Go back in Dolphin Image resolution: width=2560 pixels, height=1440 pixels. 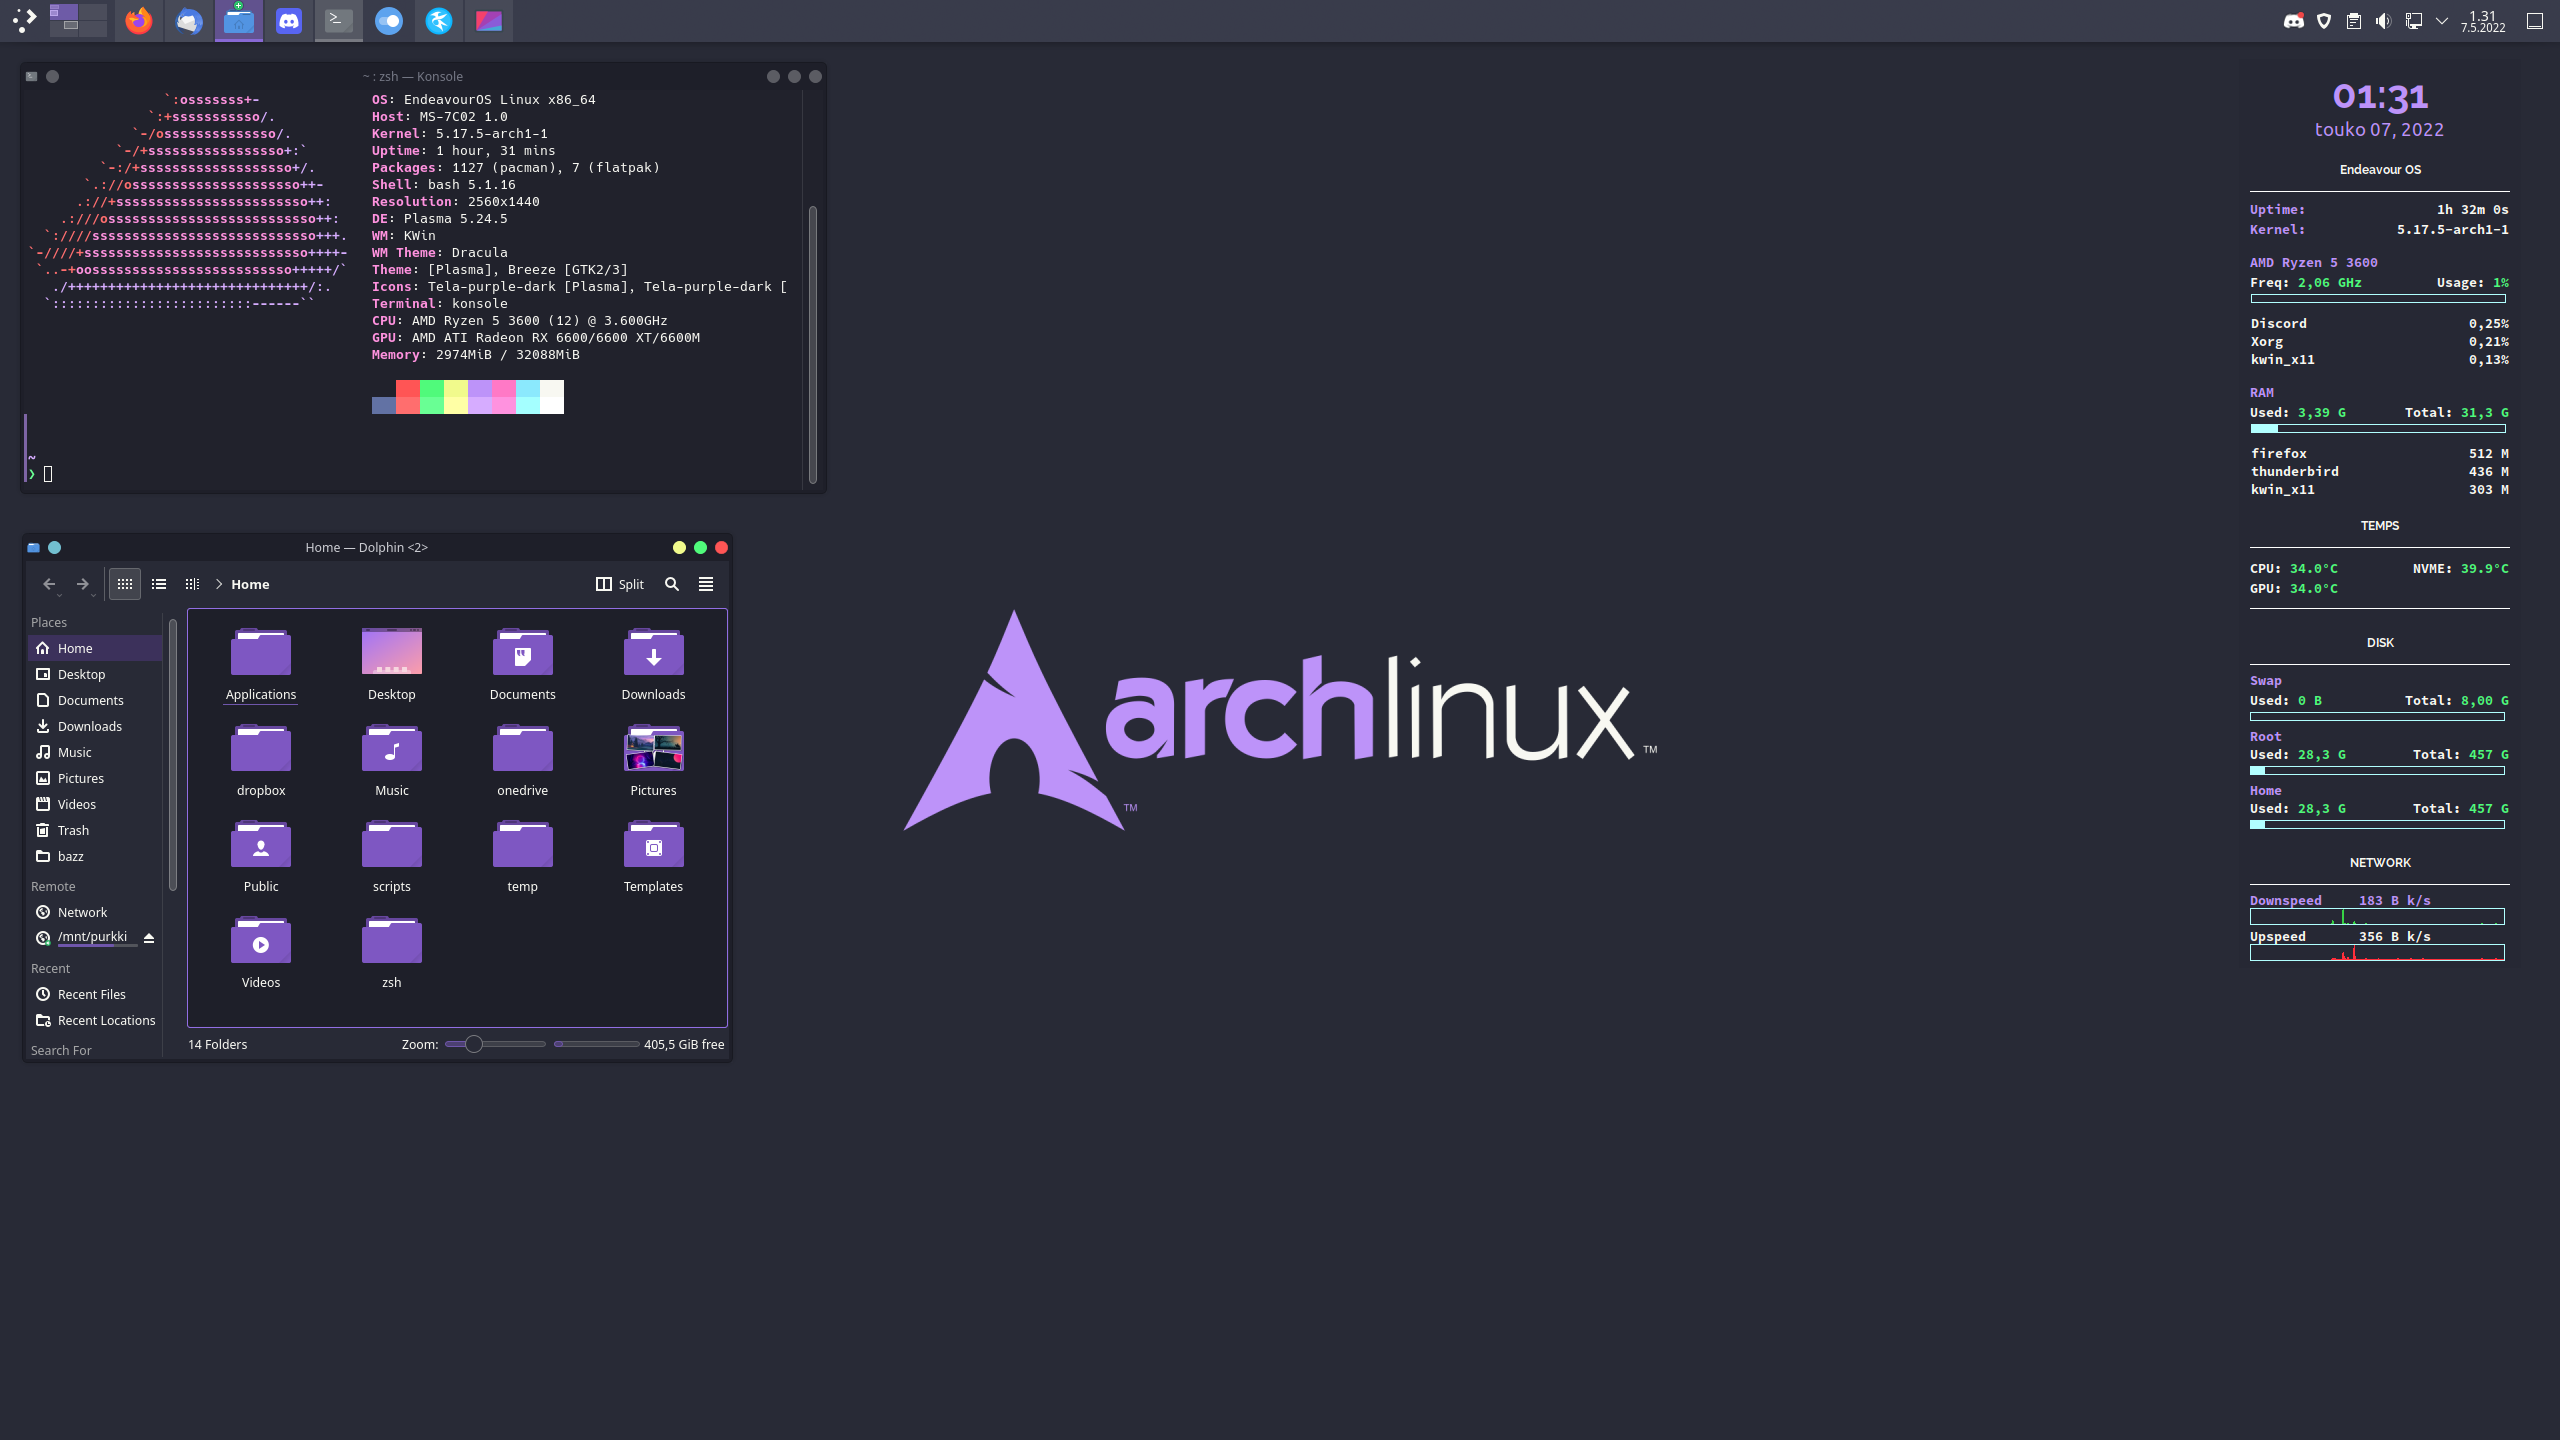(x=48, y=584)
